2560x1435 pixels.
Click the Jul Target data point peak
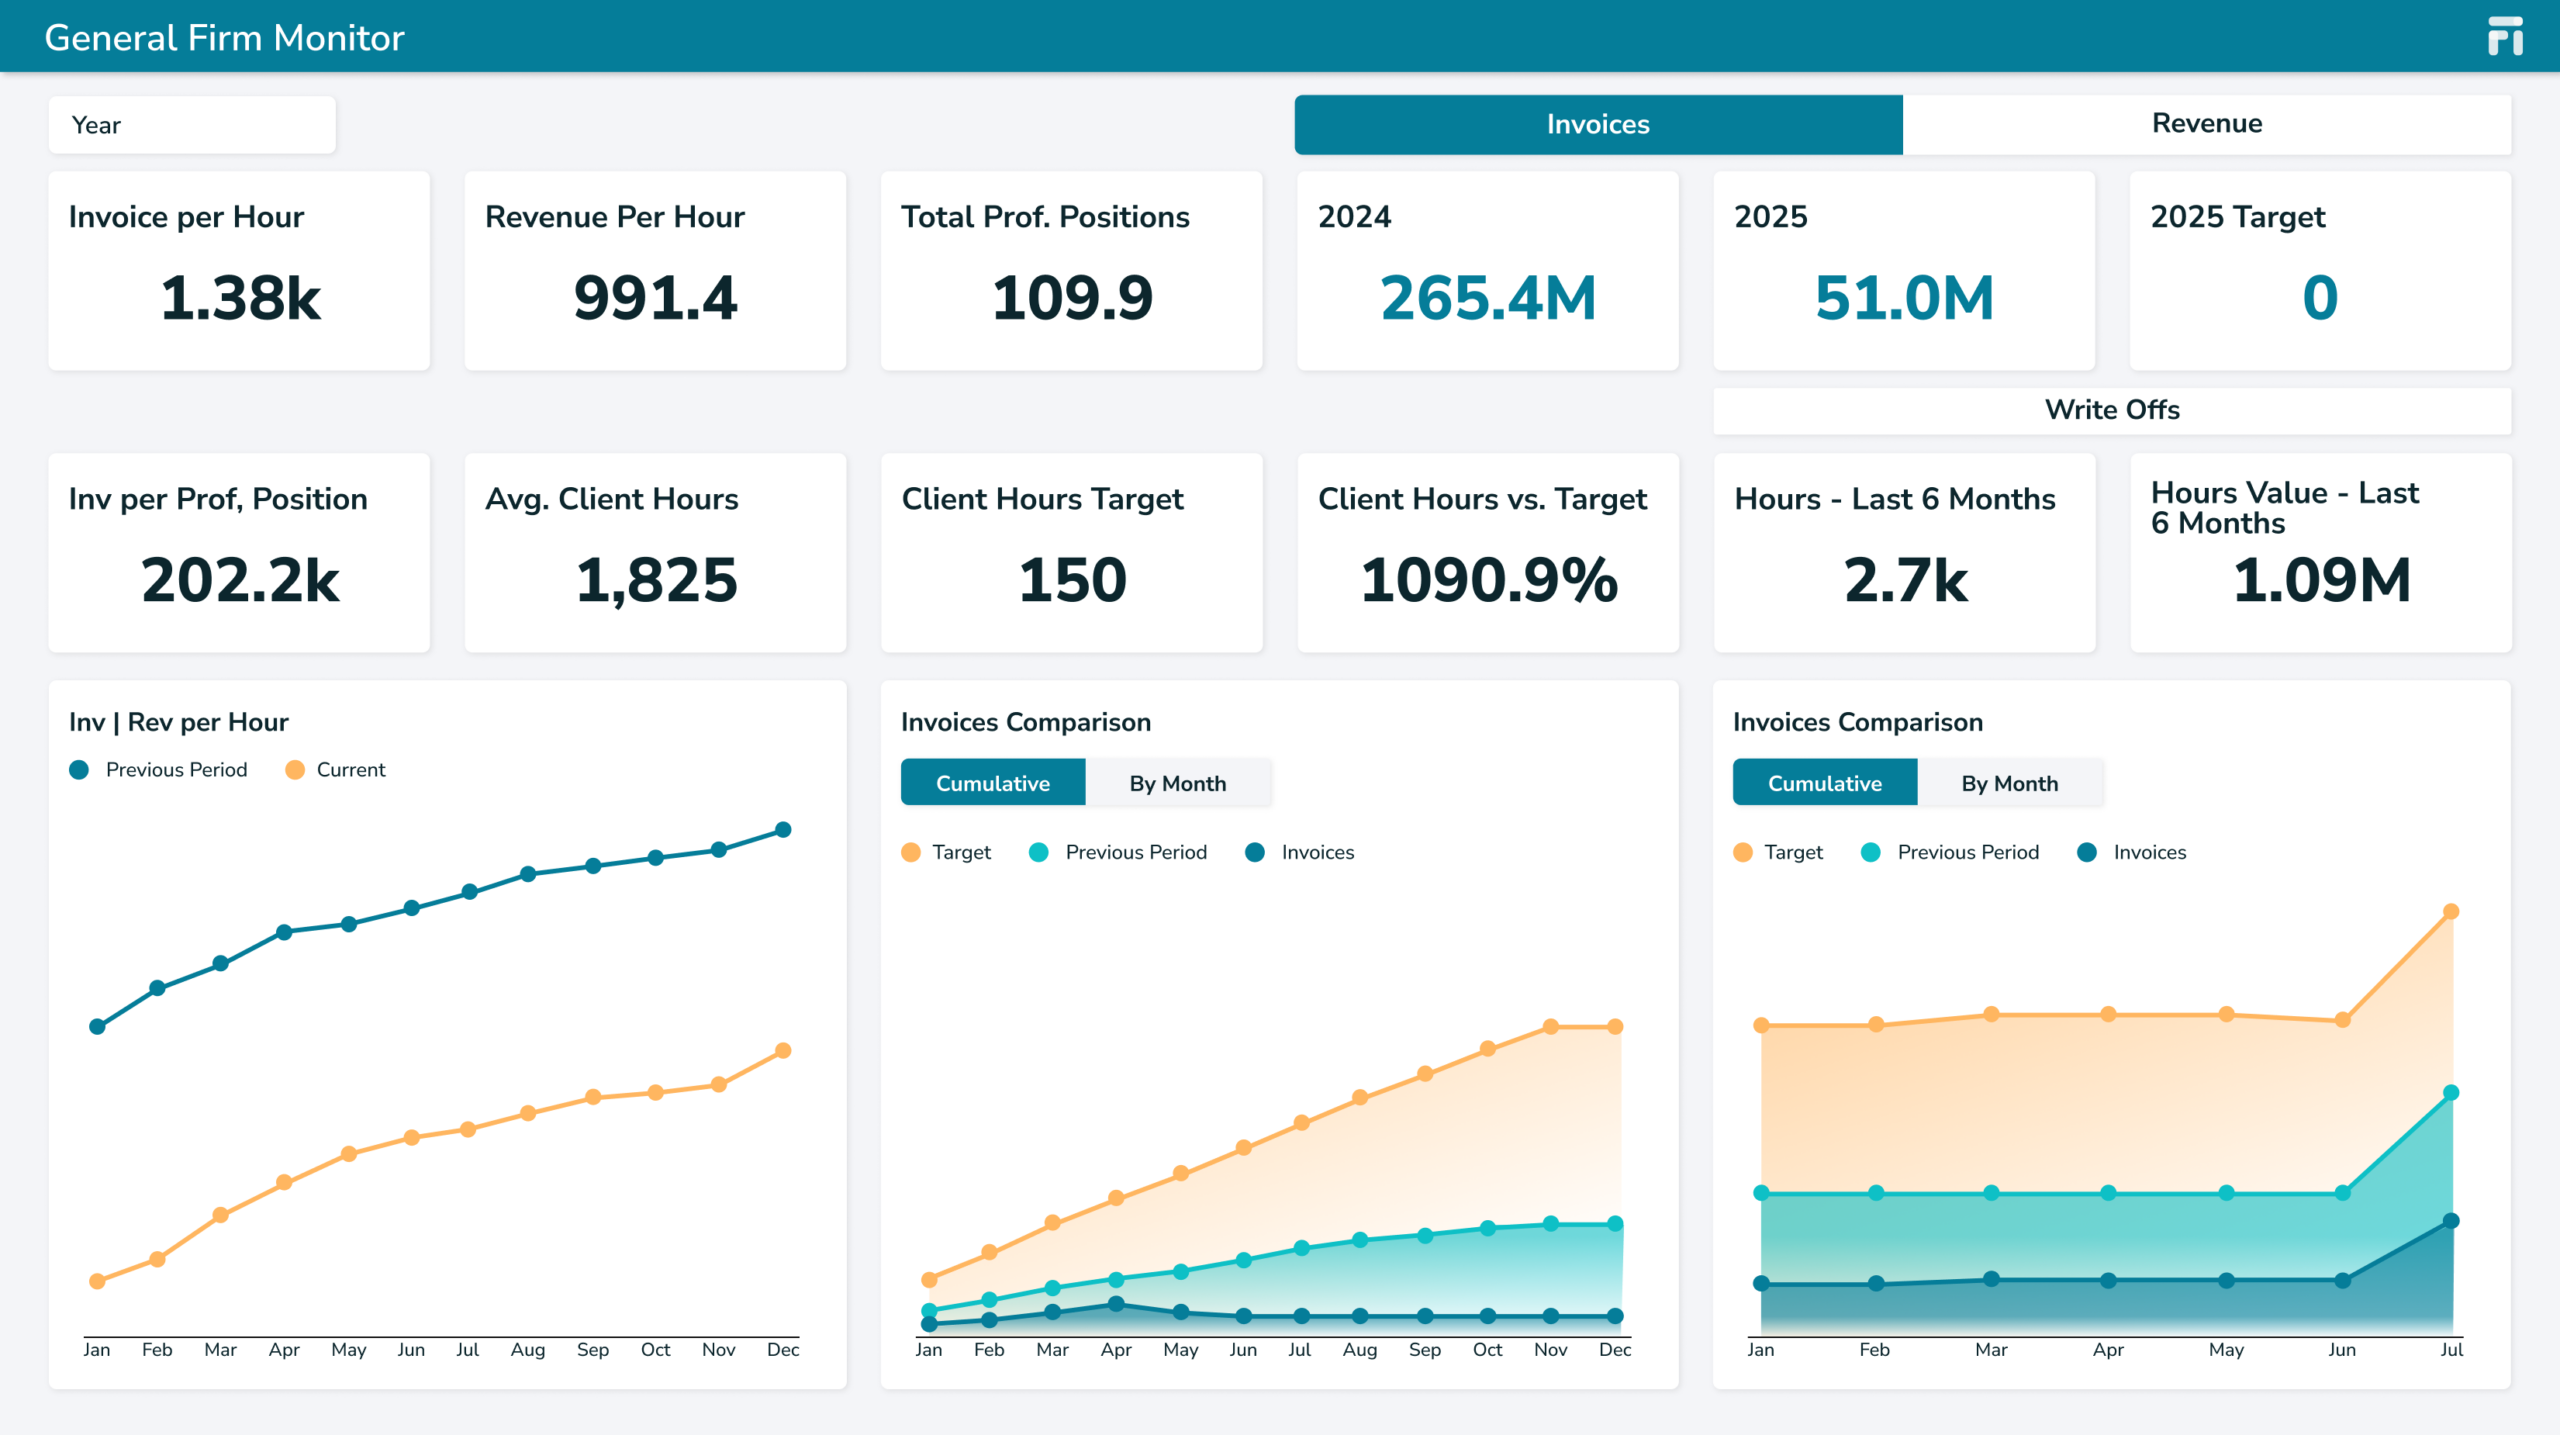[2451, 912]
